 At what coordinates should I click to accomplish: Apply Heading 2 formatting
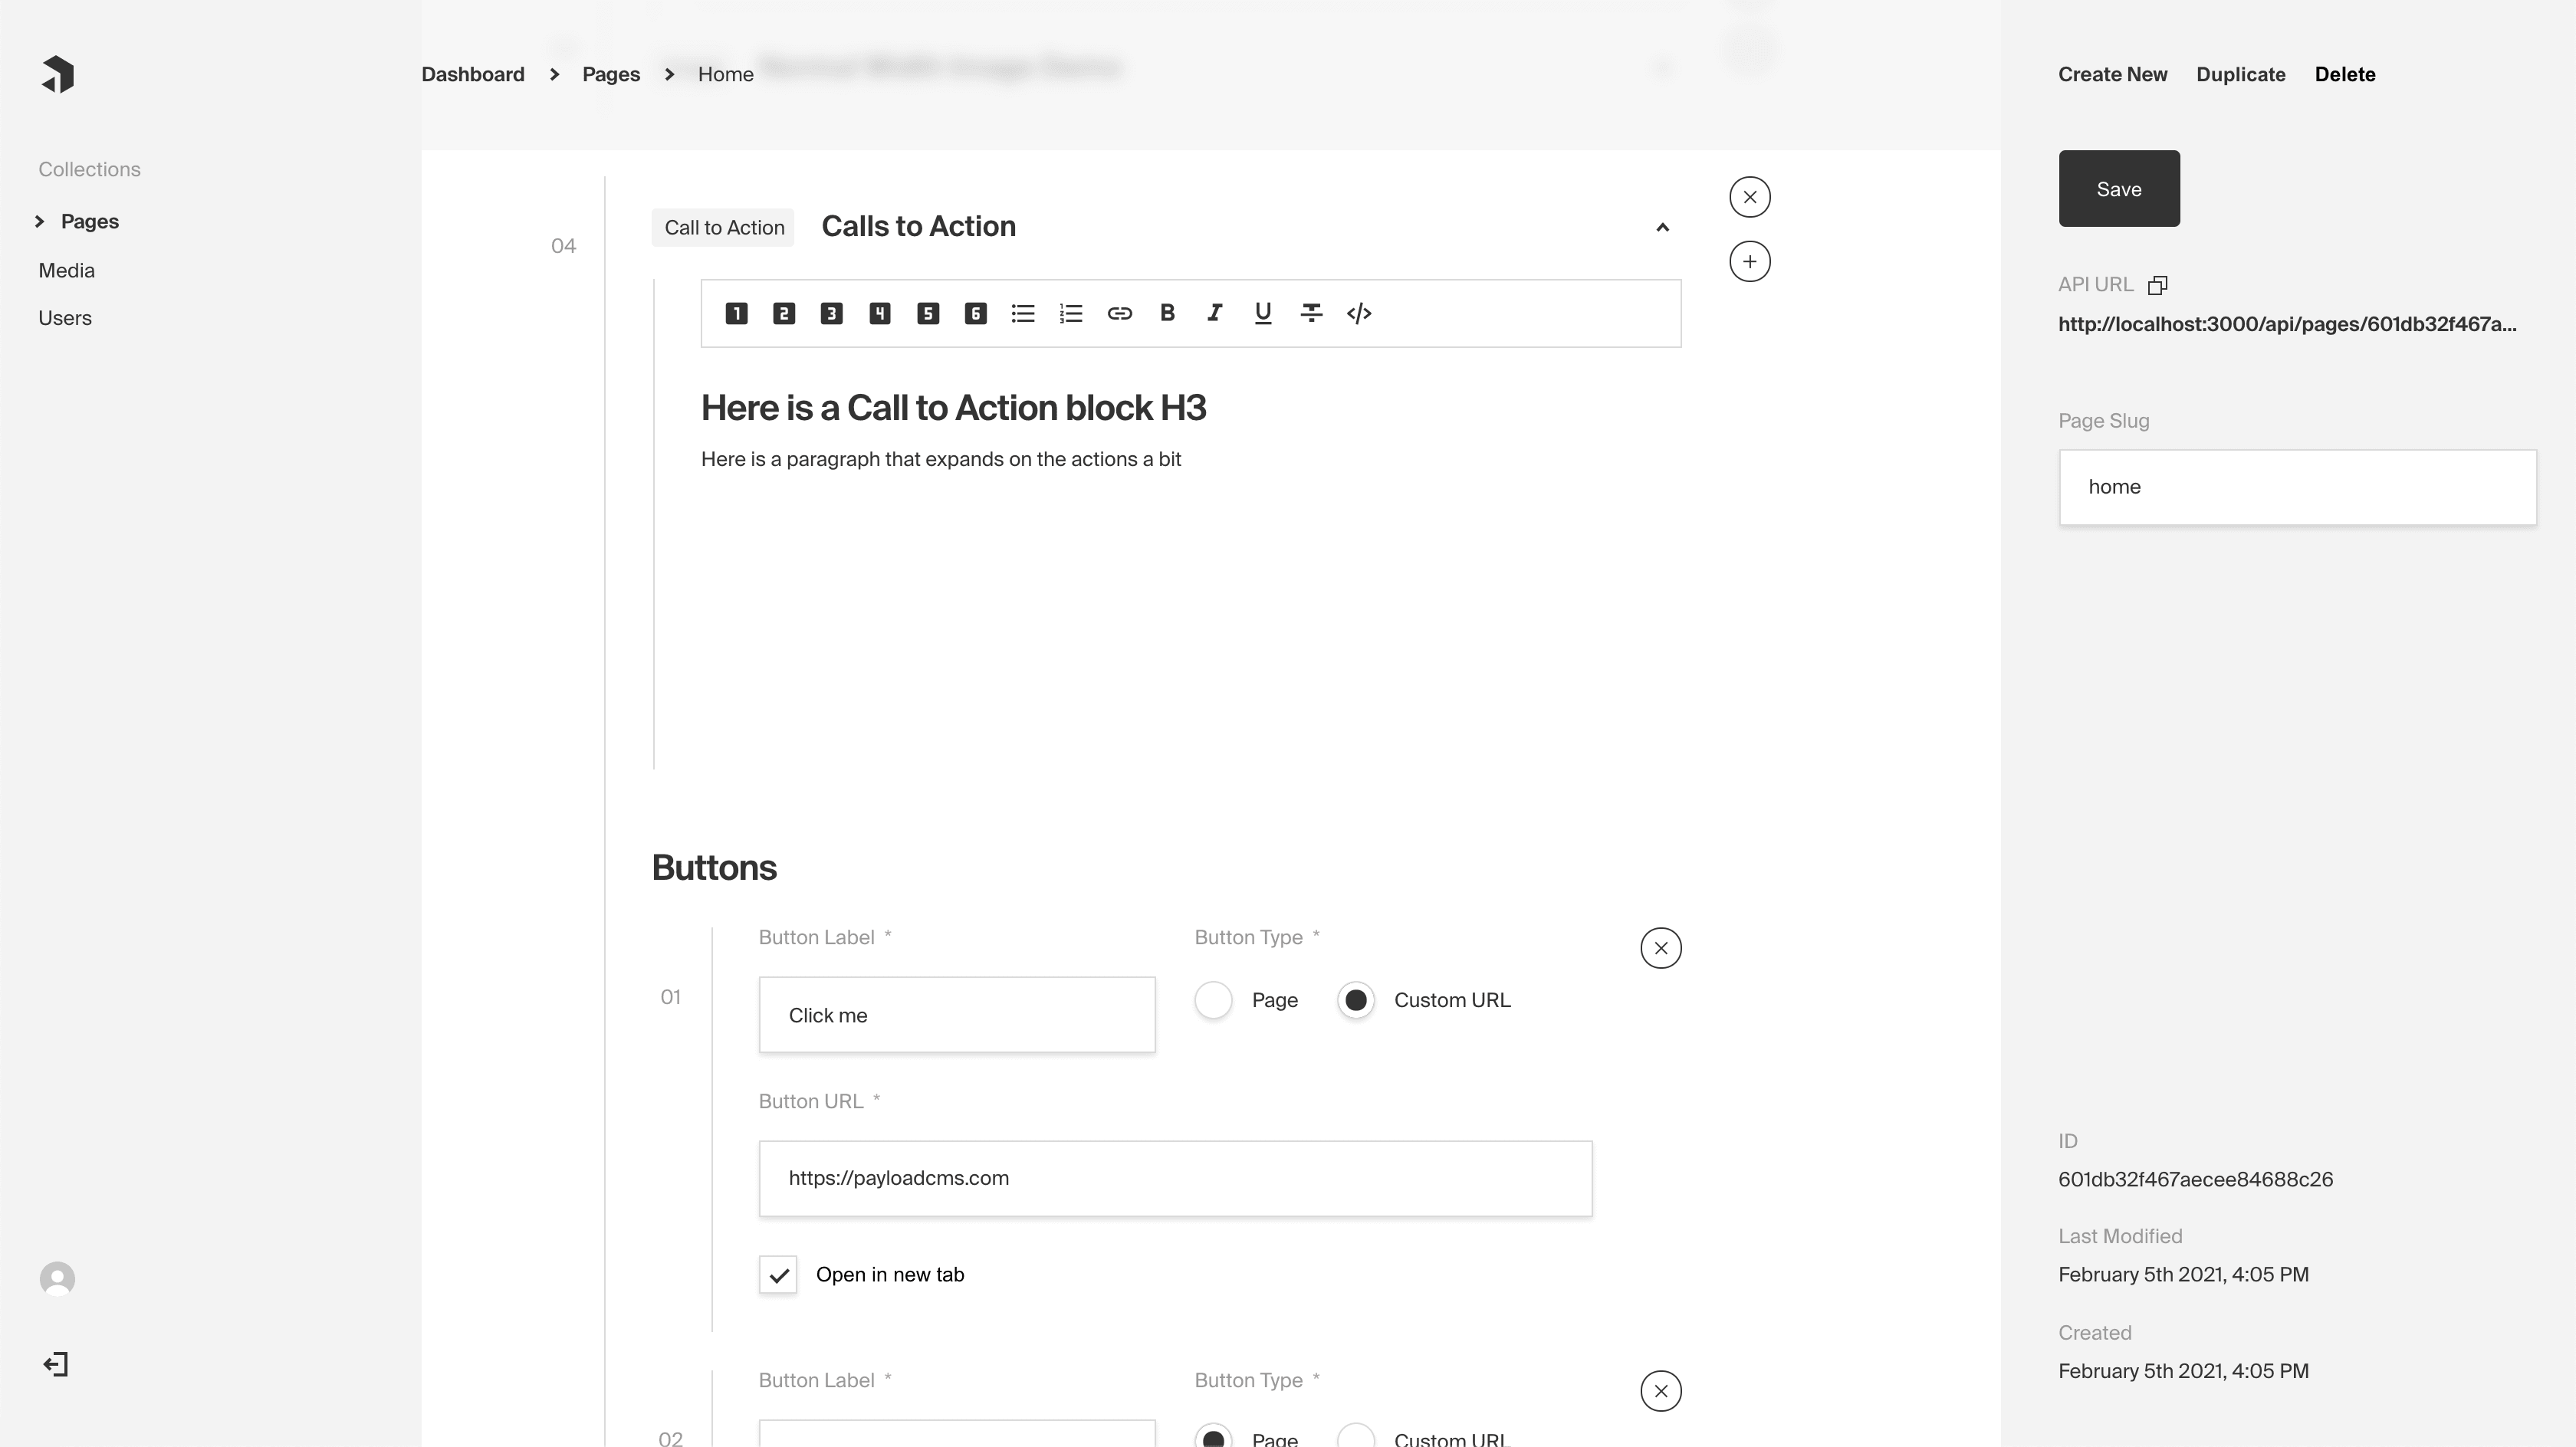[x=784, y=314]
